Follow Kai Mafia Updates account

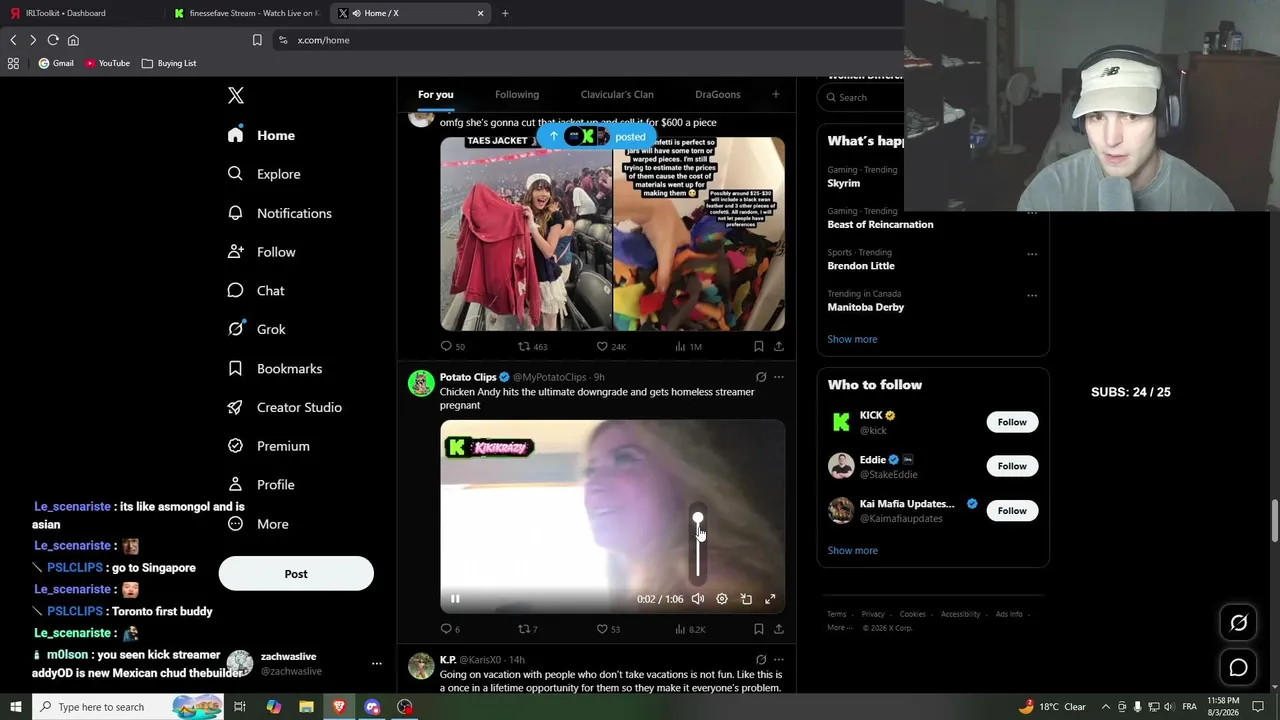[x=1012, y=511]
